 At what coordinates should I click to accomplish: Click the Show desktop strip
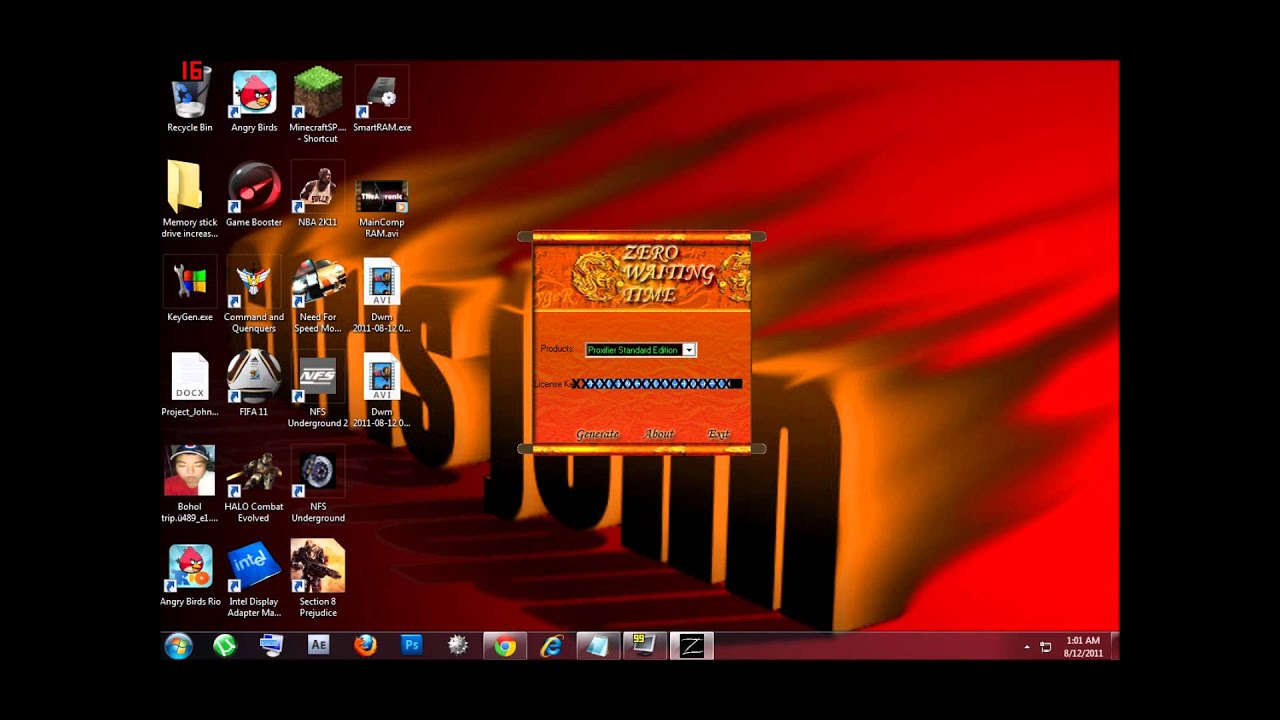[1115, 646]
